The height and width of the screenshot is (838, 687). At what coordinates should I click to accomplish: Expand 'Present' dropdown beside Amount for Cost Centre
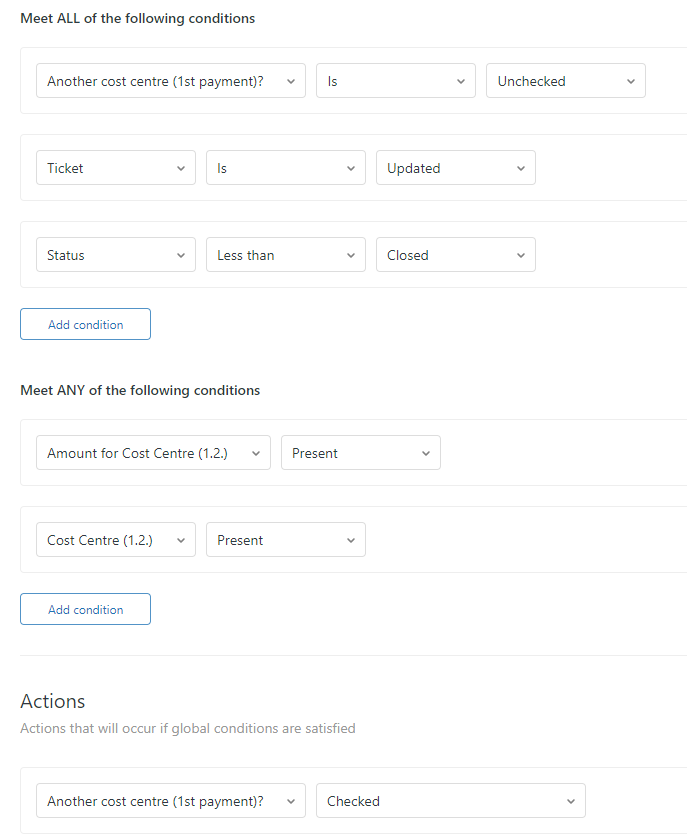360,453
